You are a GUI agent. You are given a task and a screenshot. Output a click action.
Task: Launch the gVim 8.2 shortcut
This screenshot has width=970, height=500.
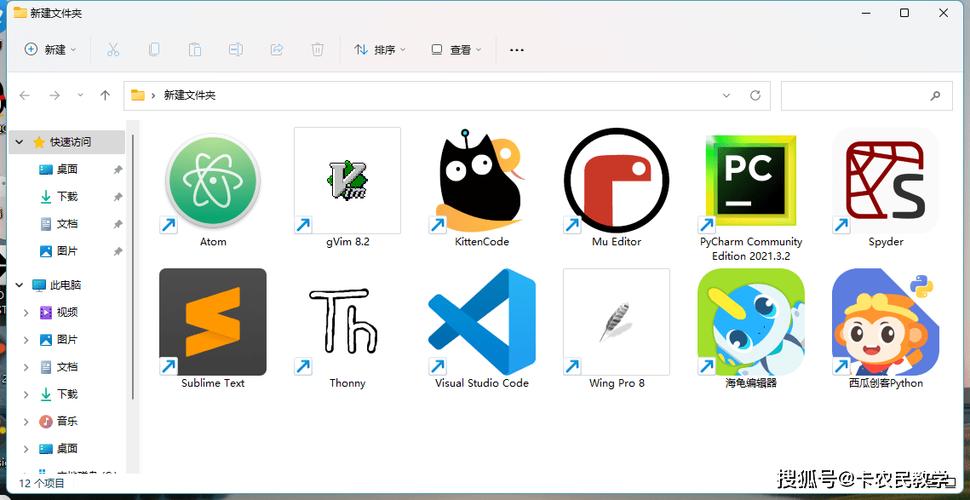click(x=347, y=181)
